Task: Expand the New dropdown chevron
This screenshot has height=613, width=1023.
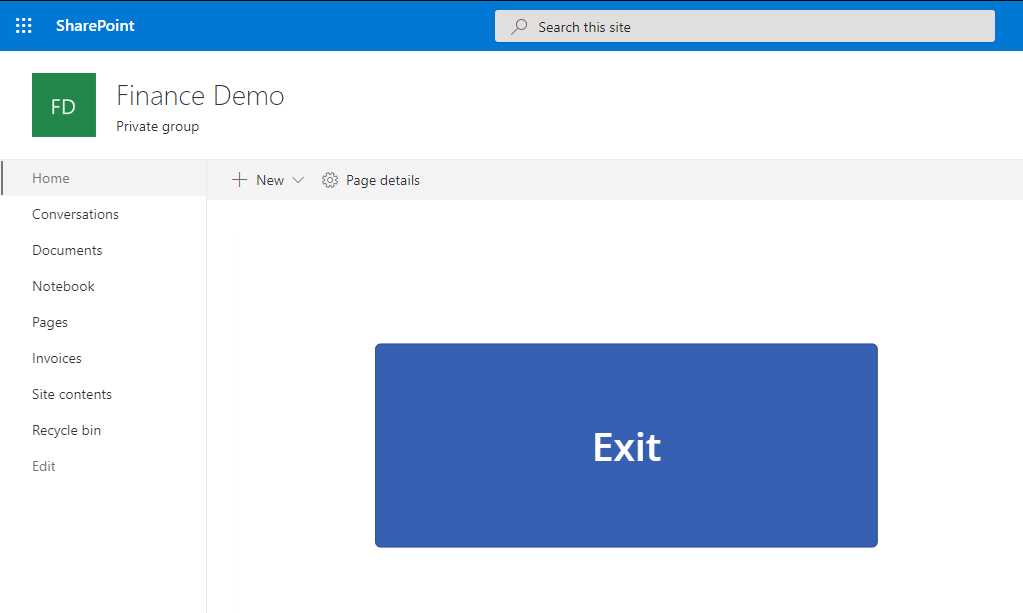Action: click(298, 180)
